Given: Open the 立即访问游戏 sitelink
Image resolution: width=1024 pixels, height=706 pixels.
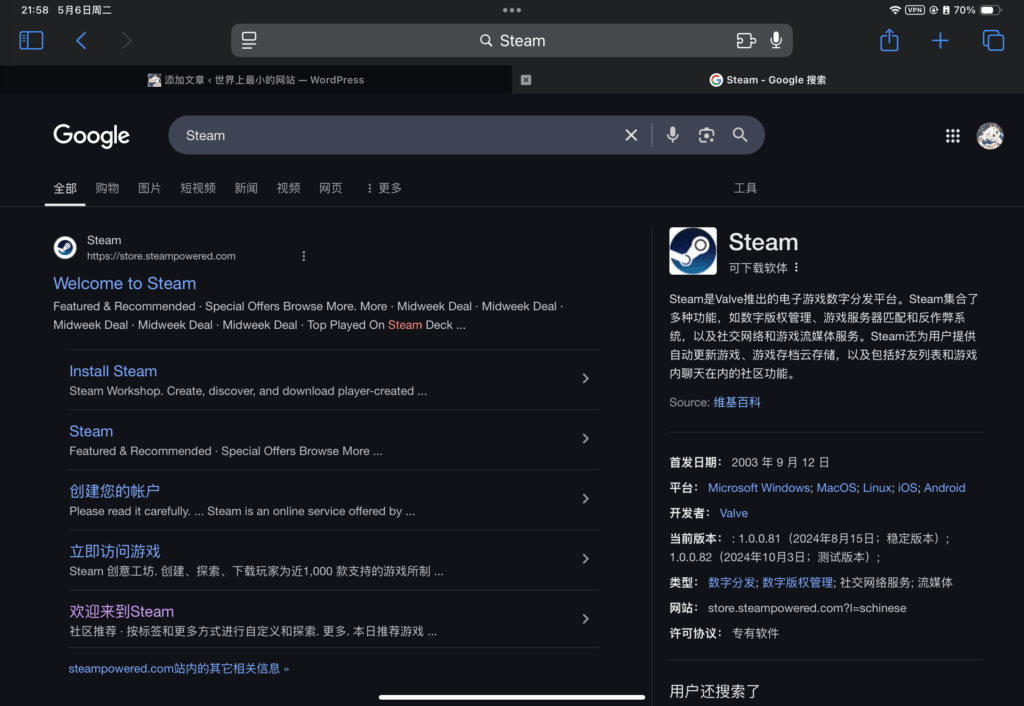Looking at the screenshot, I should click(114, 551).
